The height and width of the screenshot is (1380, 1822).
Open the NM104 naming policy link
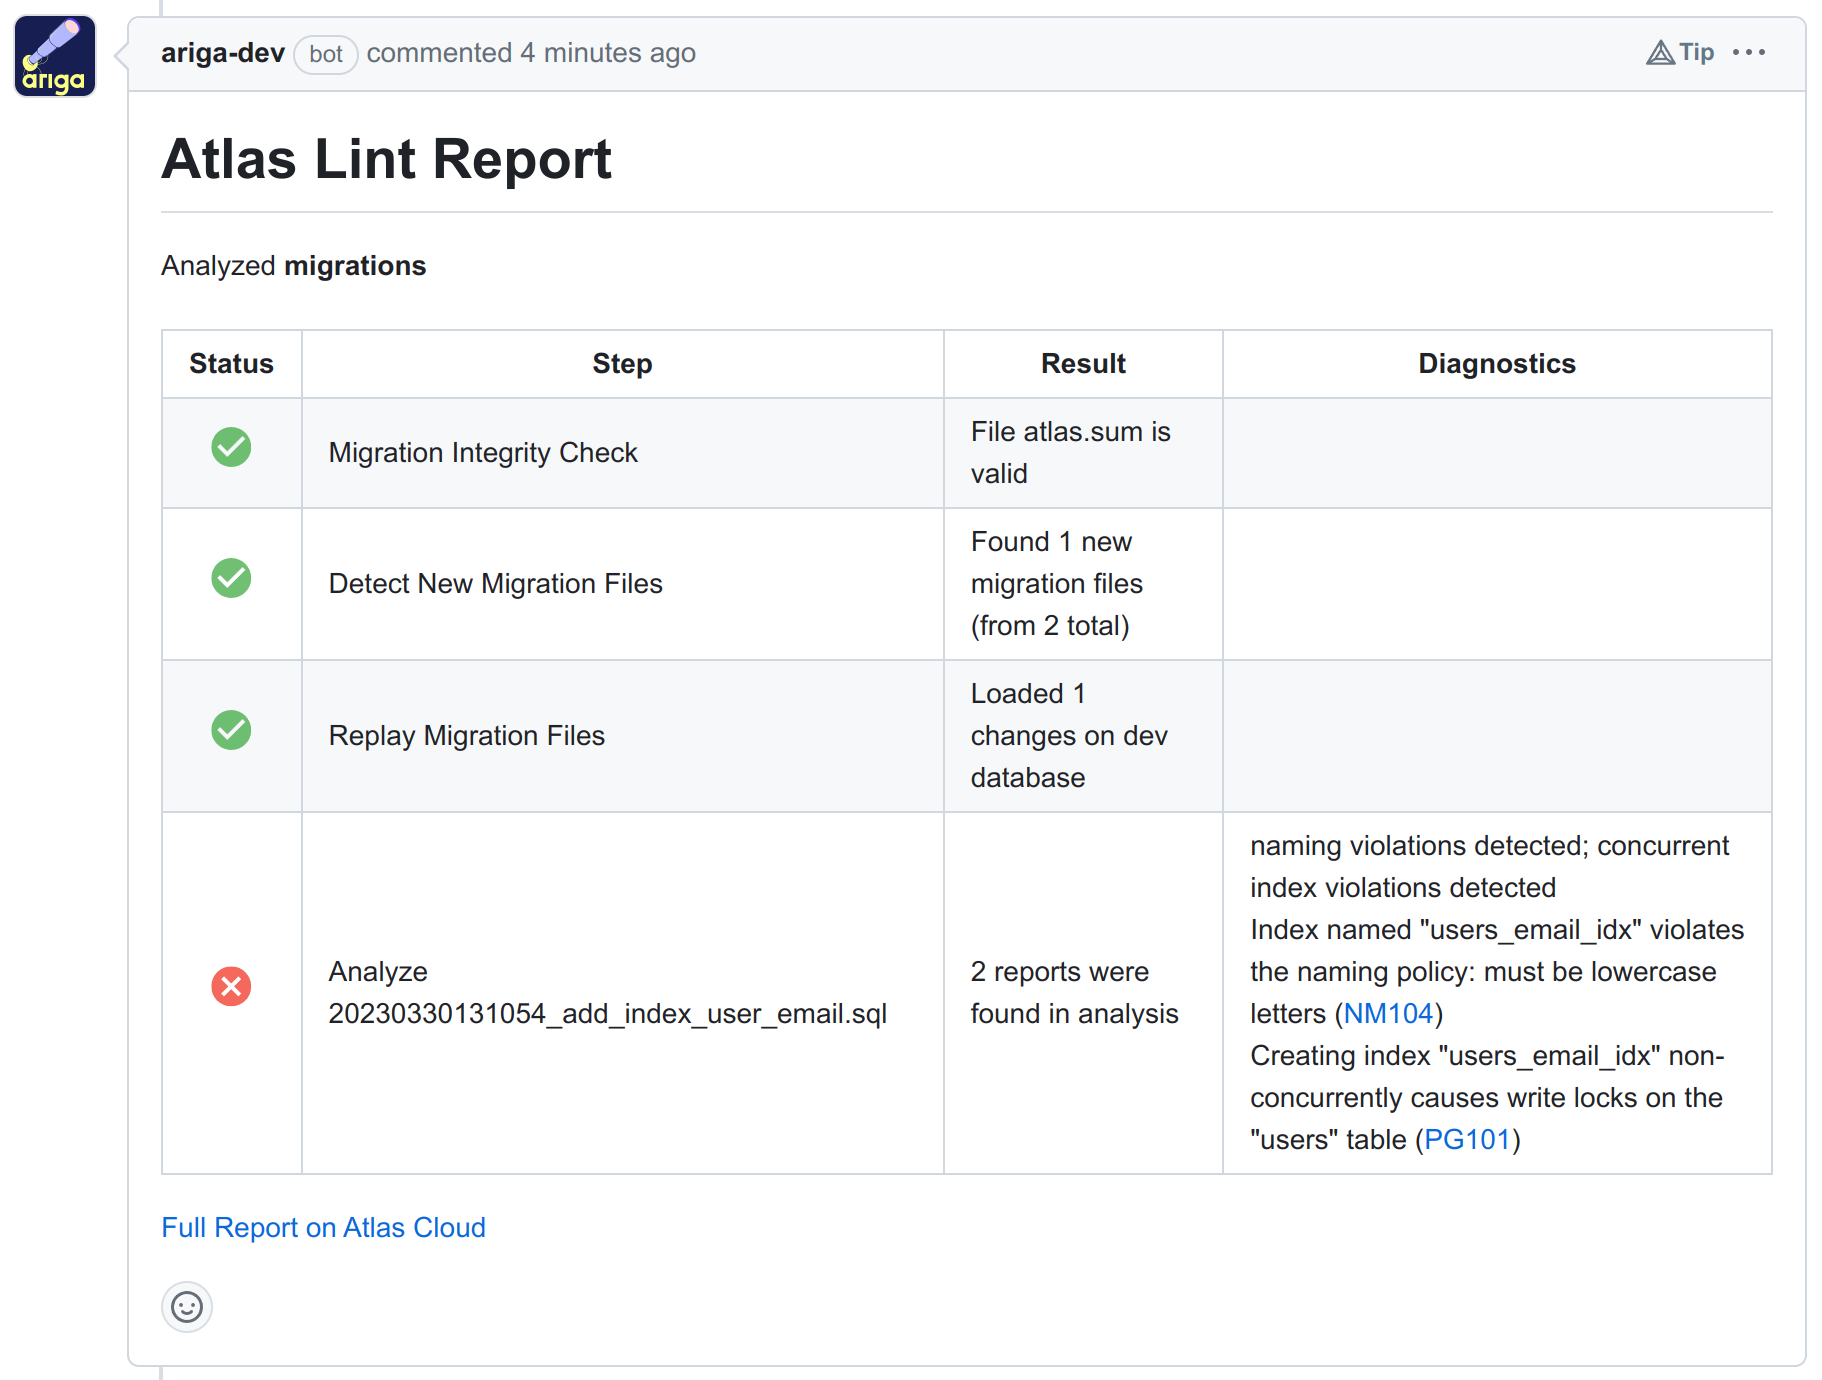coord(1388,1013)
